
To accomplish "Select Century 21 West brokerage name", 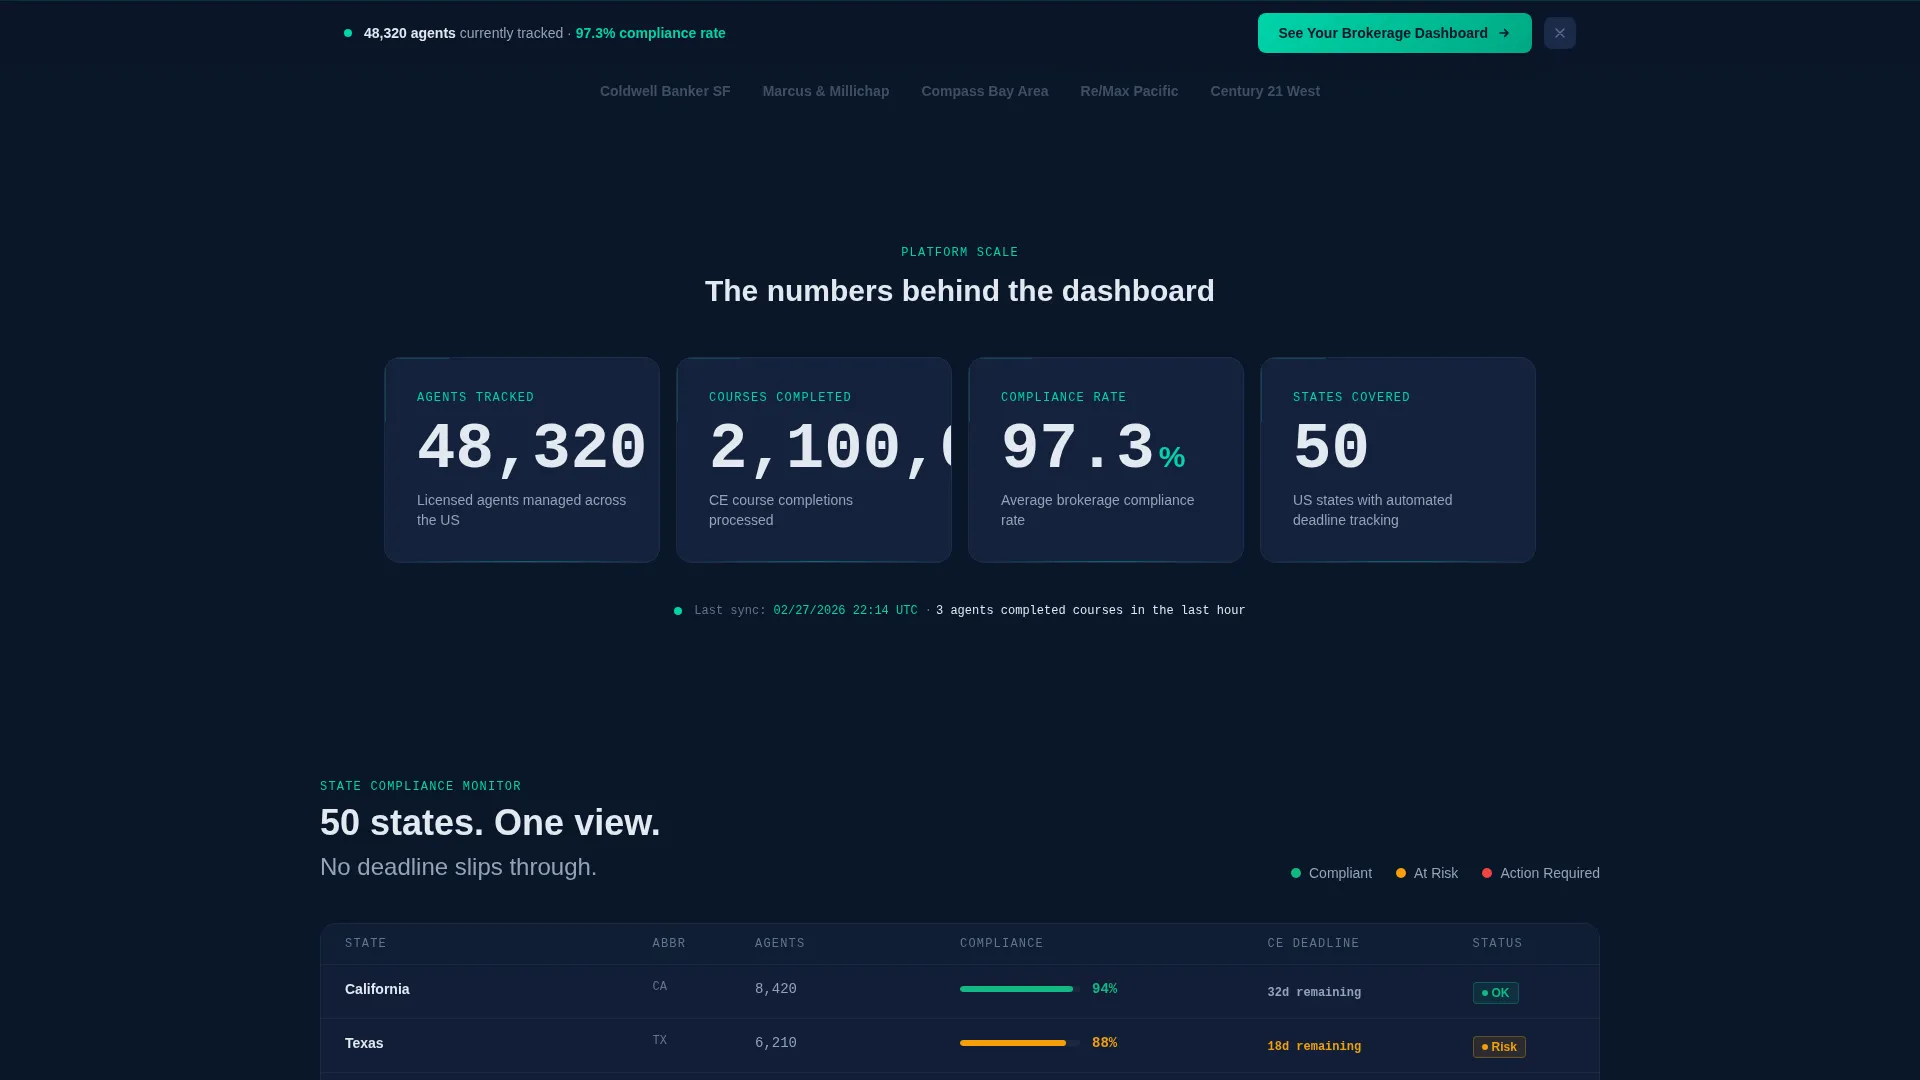I will pyautogui.click(x=1265, y=91).
